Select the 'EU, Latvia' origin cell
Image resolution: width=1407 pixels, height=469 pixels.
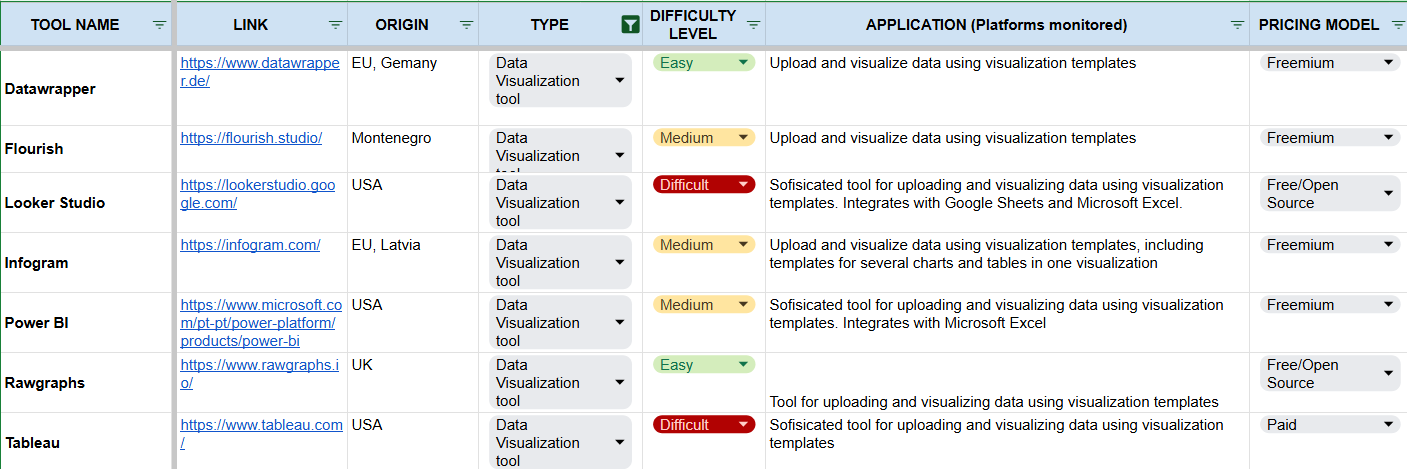coord(412,262)
